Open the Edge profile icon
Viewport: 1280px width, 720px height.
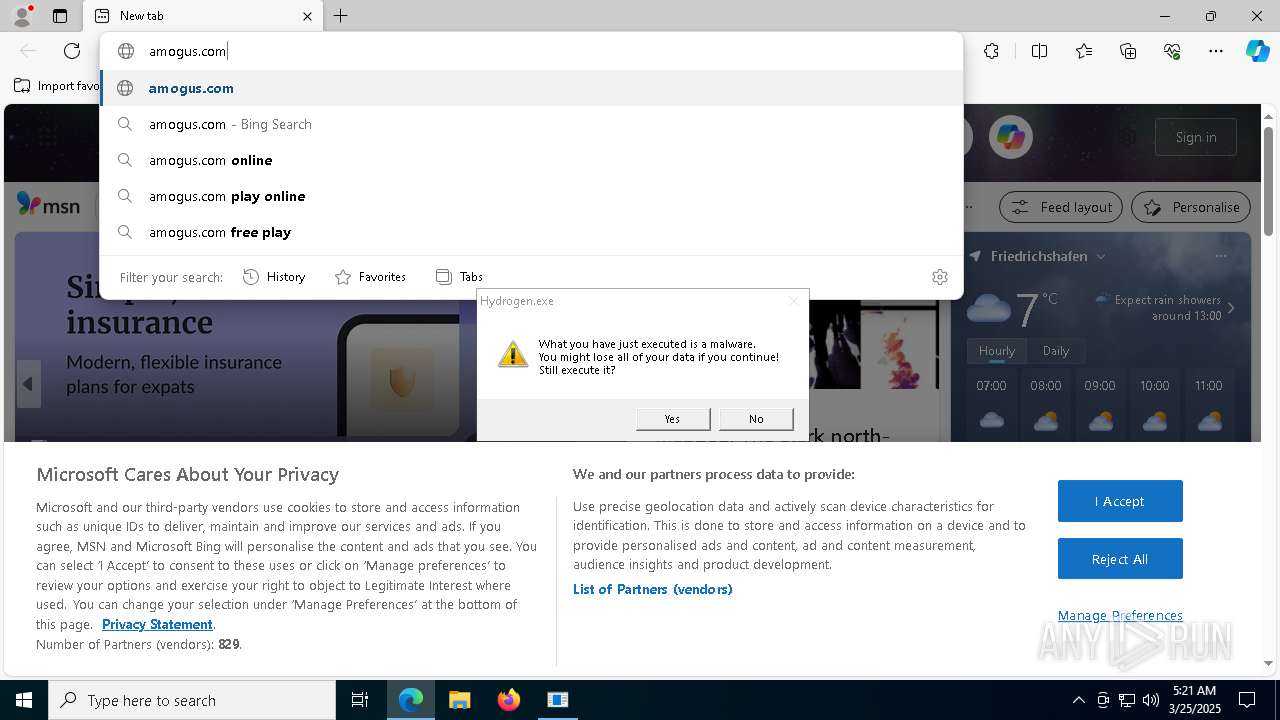[22, 16]
